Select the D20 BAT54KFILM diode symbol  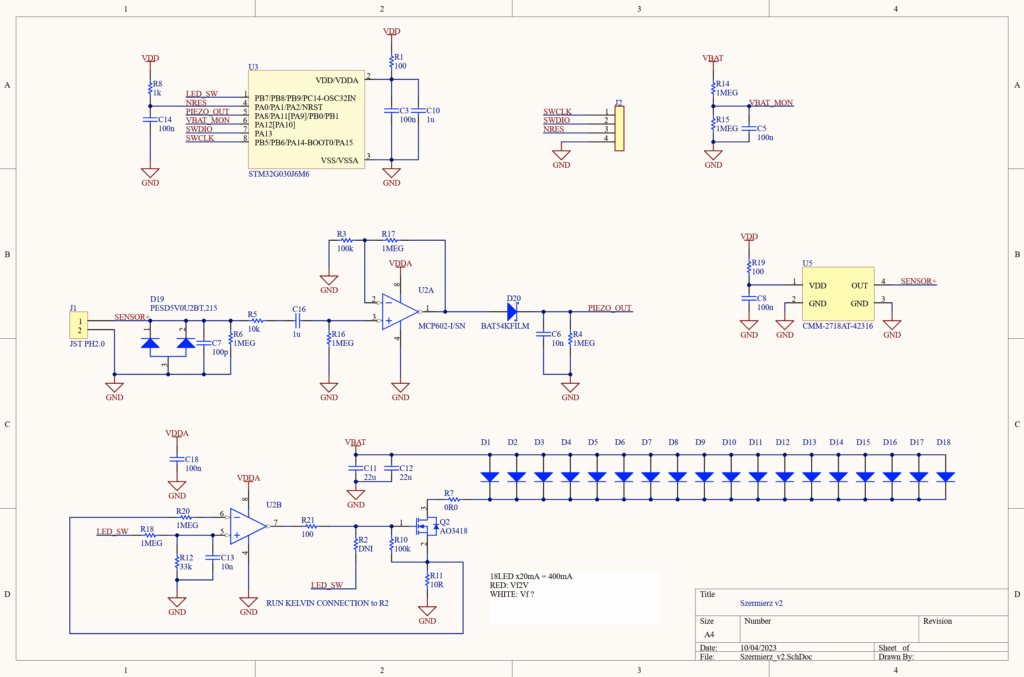pos(514,309)
